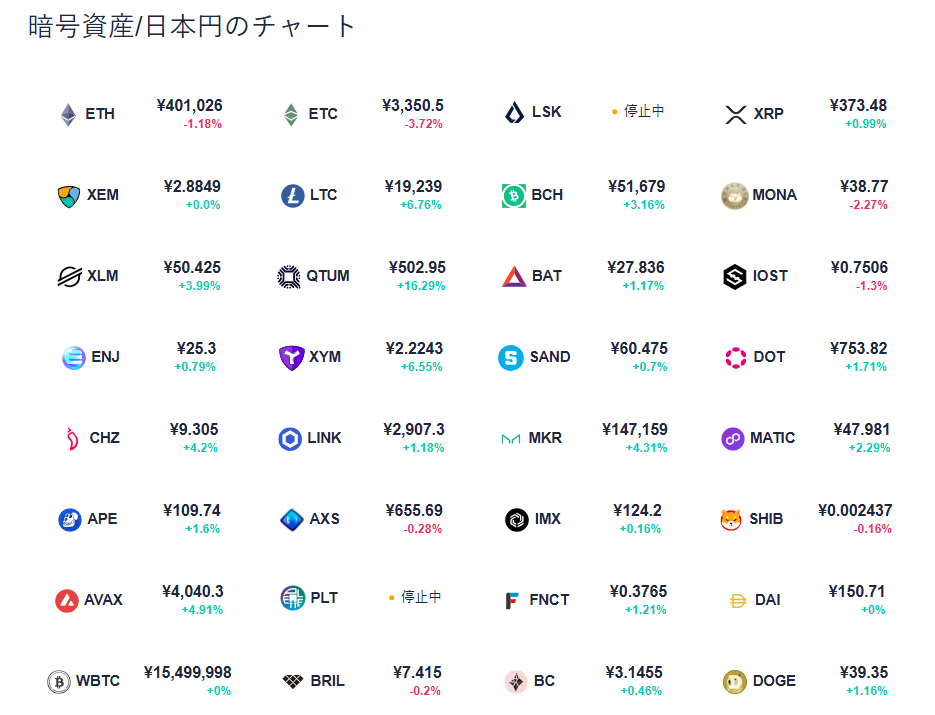Click the WBTC price ¥15,499,998
The width and height of the screenshot is (935, 715).
(188, 673)
